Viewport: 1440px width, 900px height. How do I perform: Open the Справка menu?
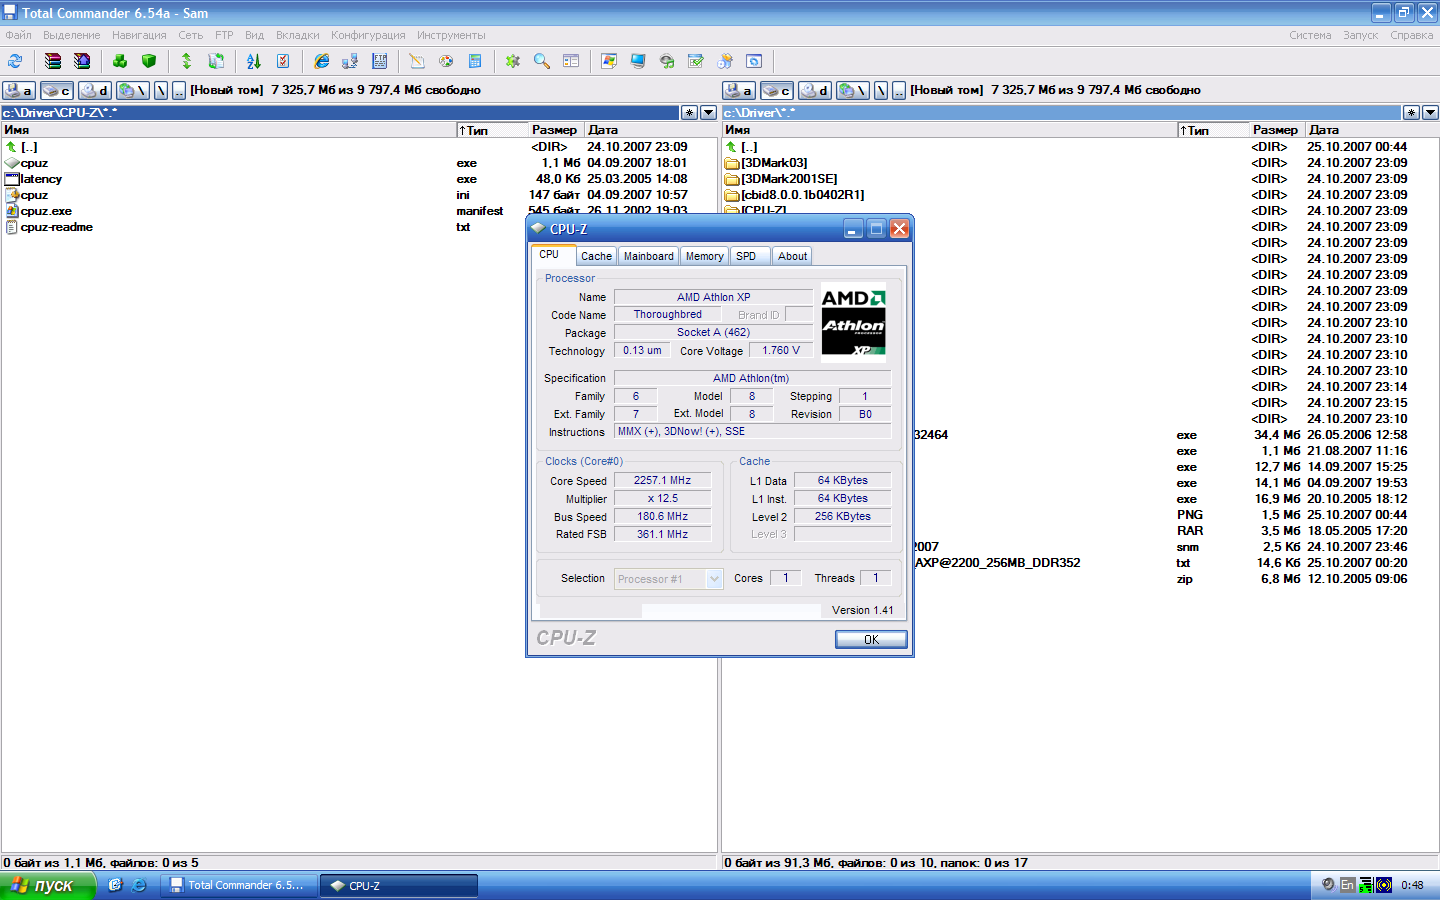coord(1412,35)
